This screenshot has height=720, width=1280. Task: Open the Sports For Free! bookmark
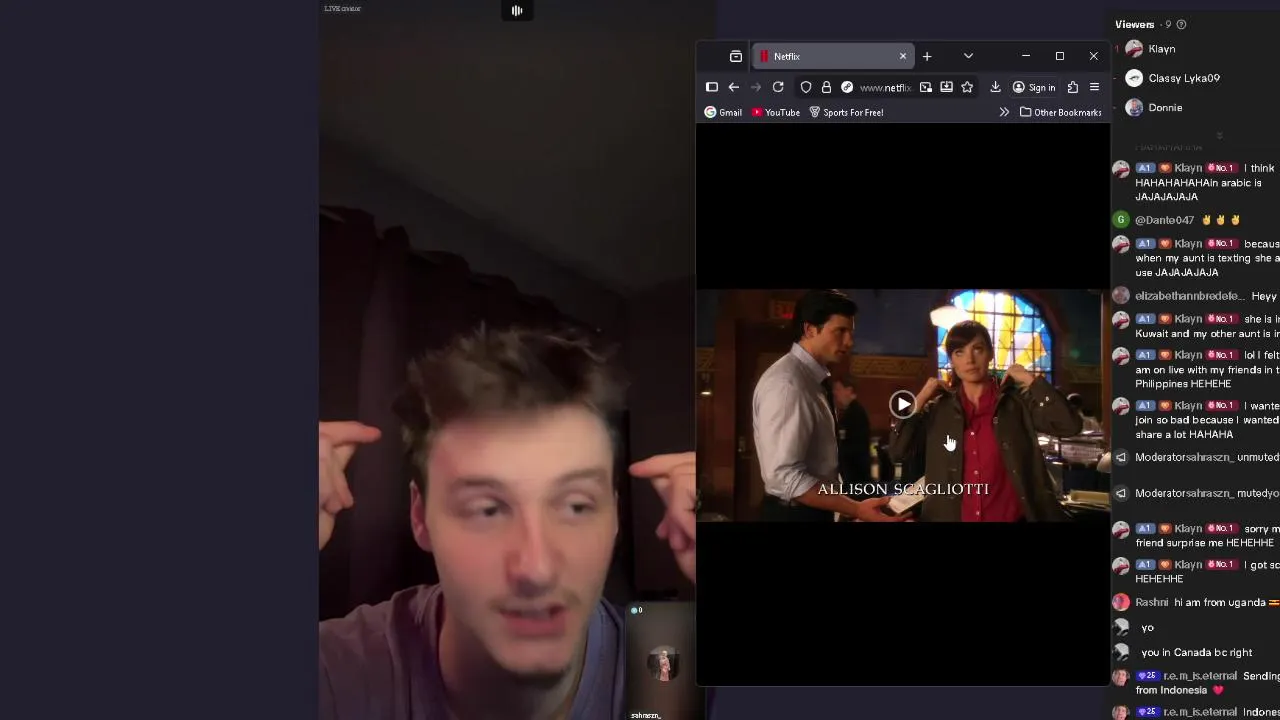(x=846, y=112)
